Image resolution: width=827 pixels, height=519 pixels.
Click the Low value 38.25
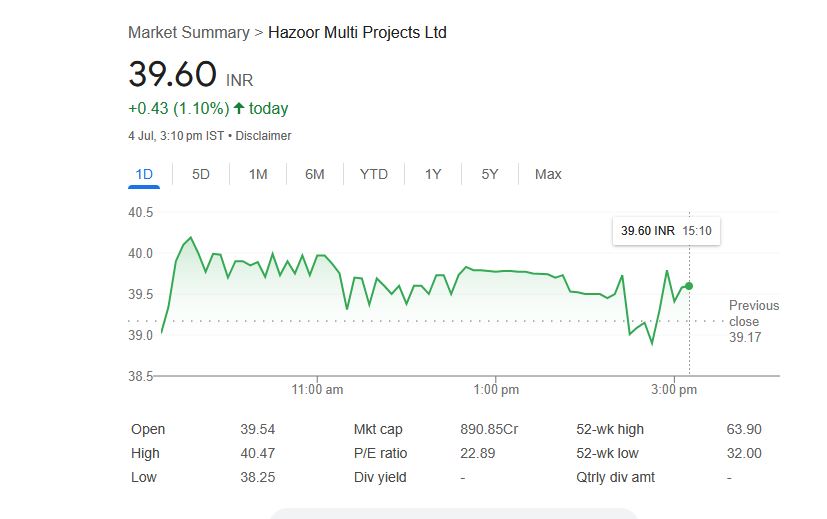coord(257,477)
